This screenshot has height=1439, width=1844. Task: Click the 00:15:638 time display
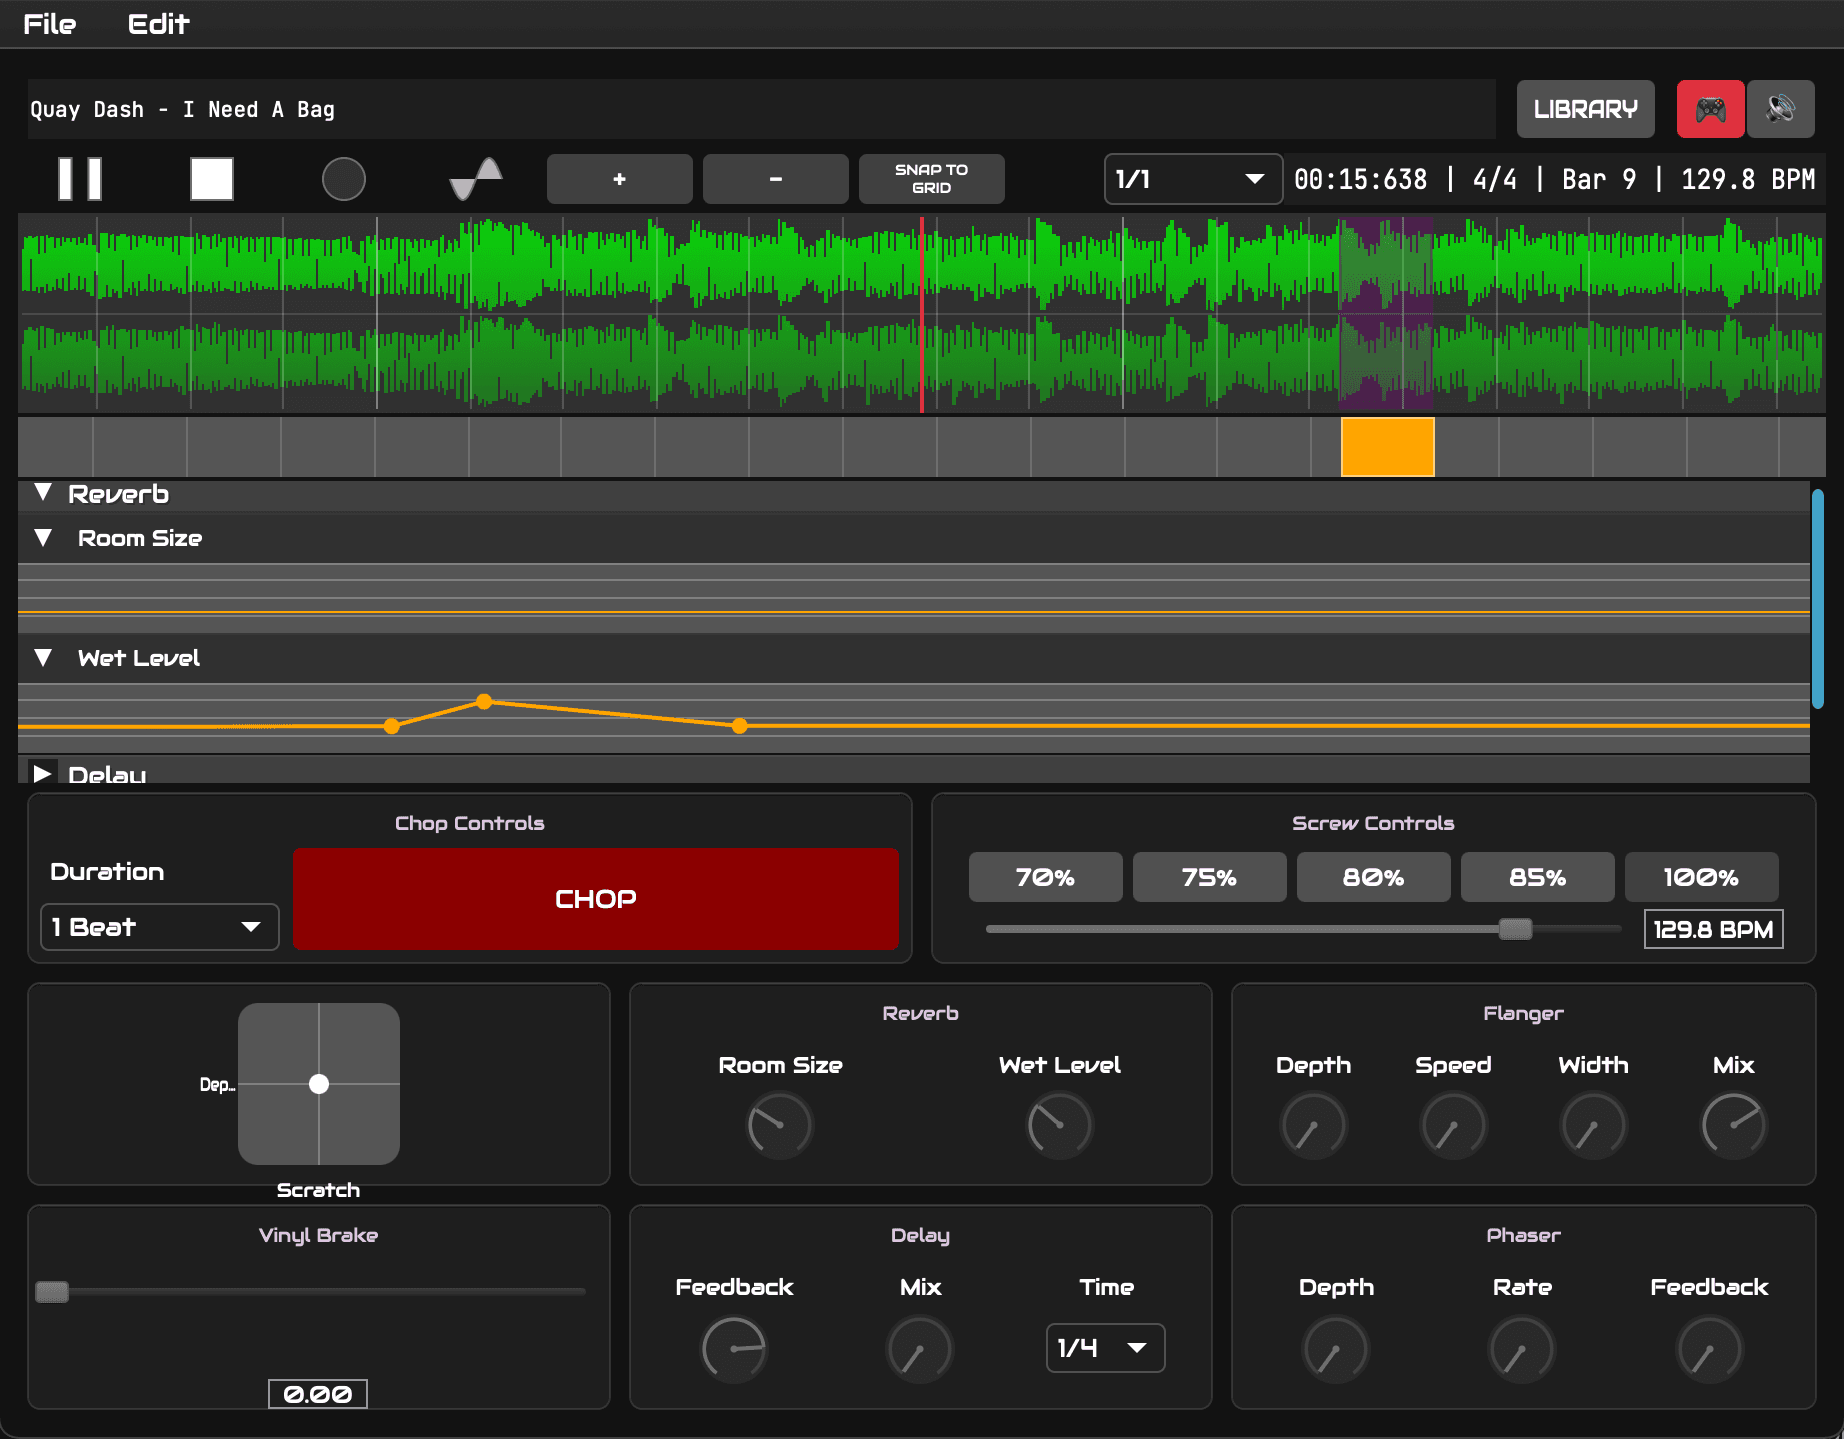pos(1361,179)
